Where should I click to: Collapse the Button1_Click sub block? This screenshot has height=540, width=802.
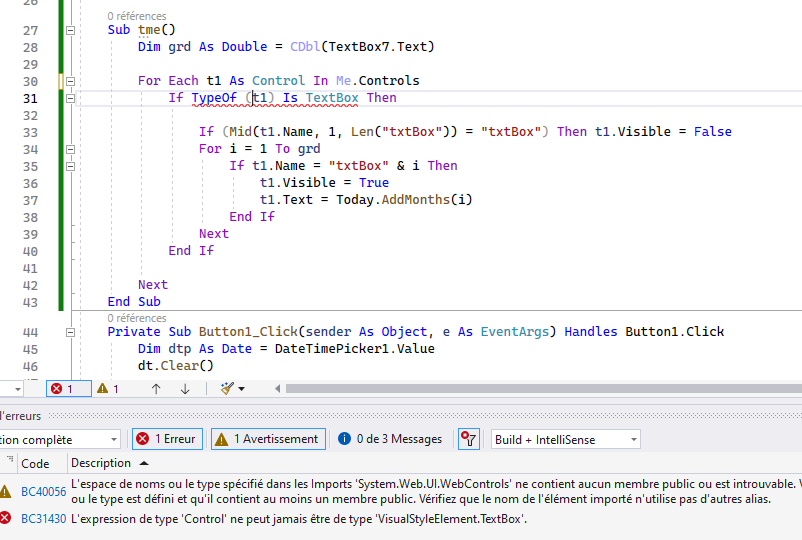pos(70,332)
